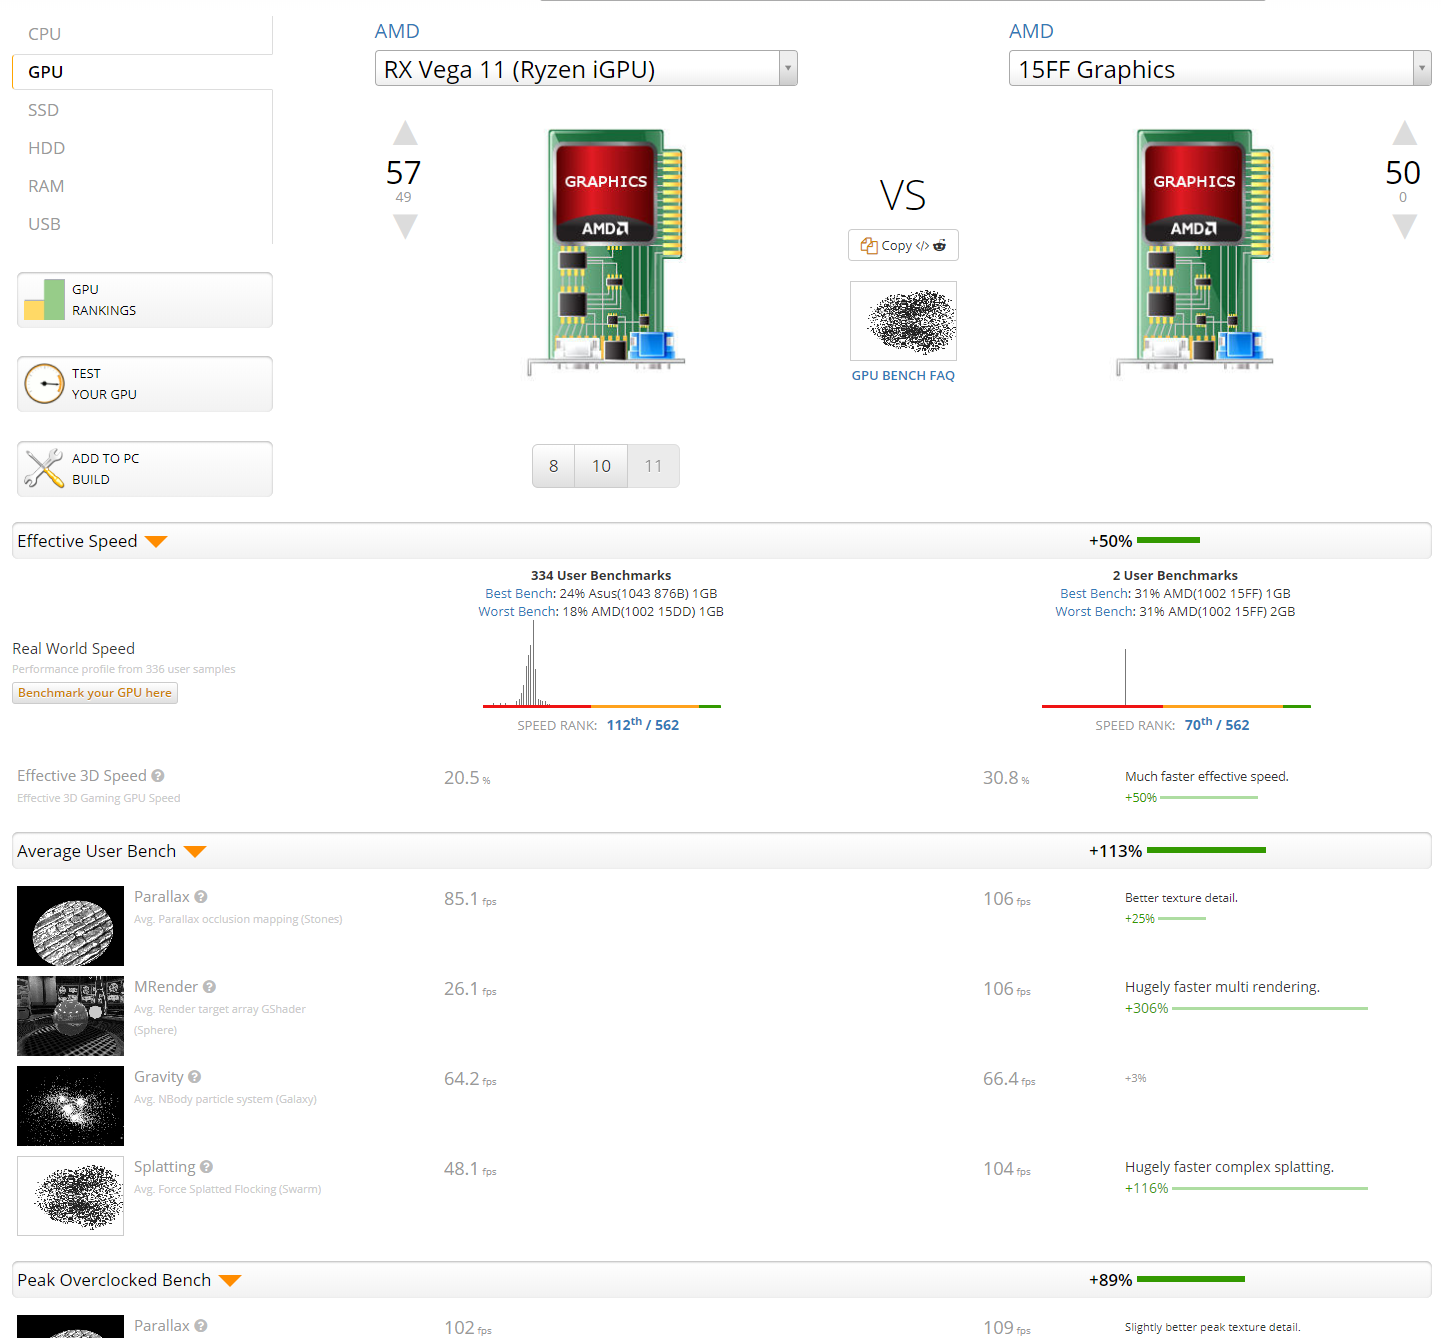The width and height of the screenshot is (1441, 1338).
Task: Click 'Hugely faster complex splatting.' text
Action: [1229, 1167]
